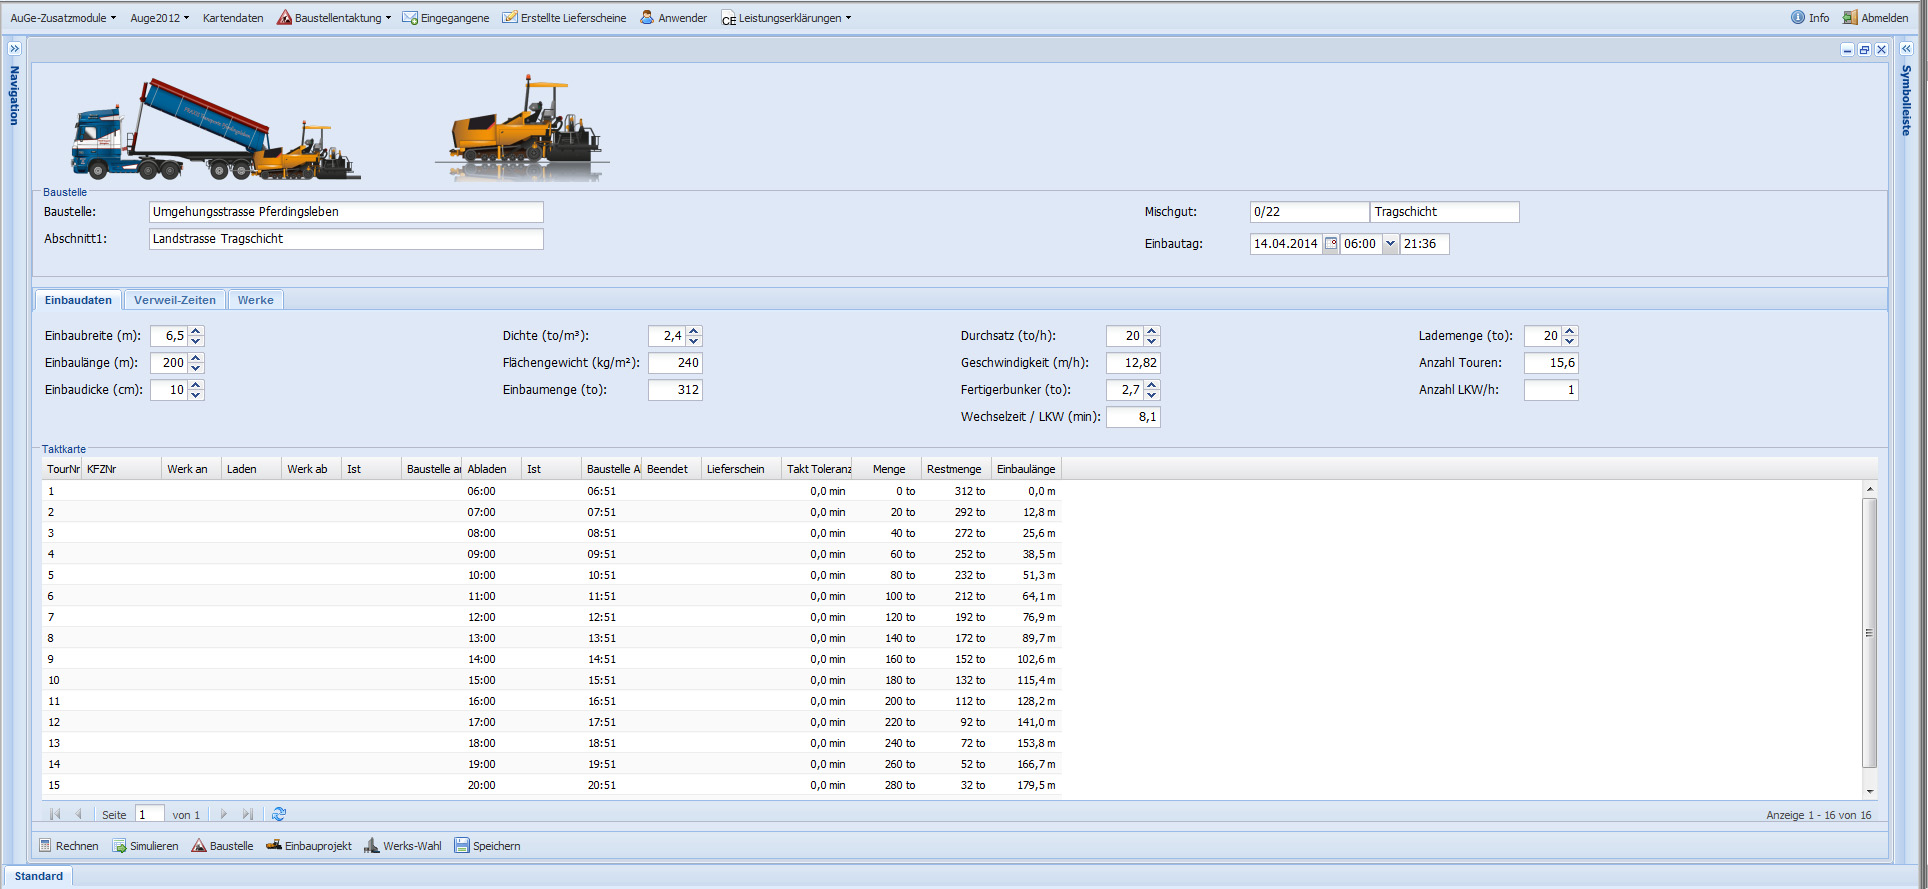Expand the Symbolleiste side panel
This screenshot has width=1928, height=889.
[x=1906, y=49]
